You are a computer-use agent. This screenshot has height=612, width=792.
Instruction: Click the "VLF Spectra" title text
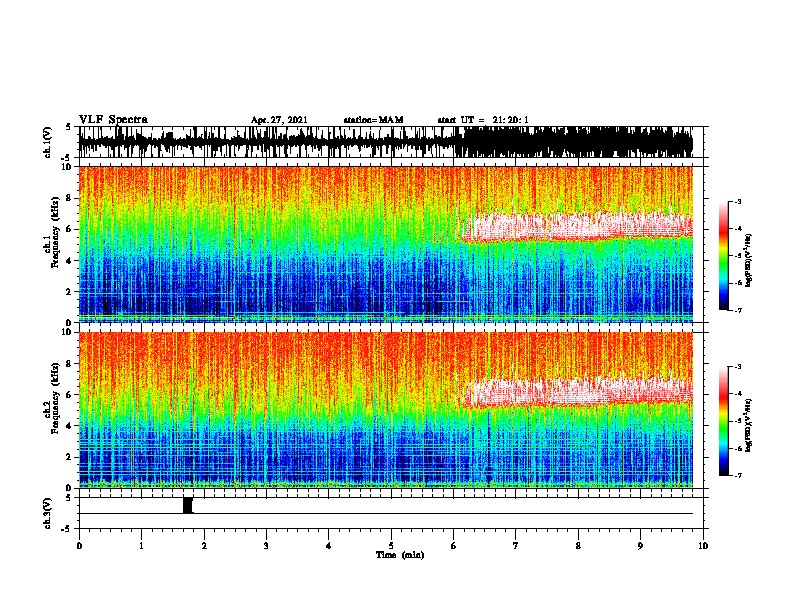point(113,119)
